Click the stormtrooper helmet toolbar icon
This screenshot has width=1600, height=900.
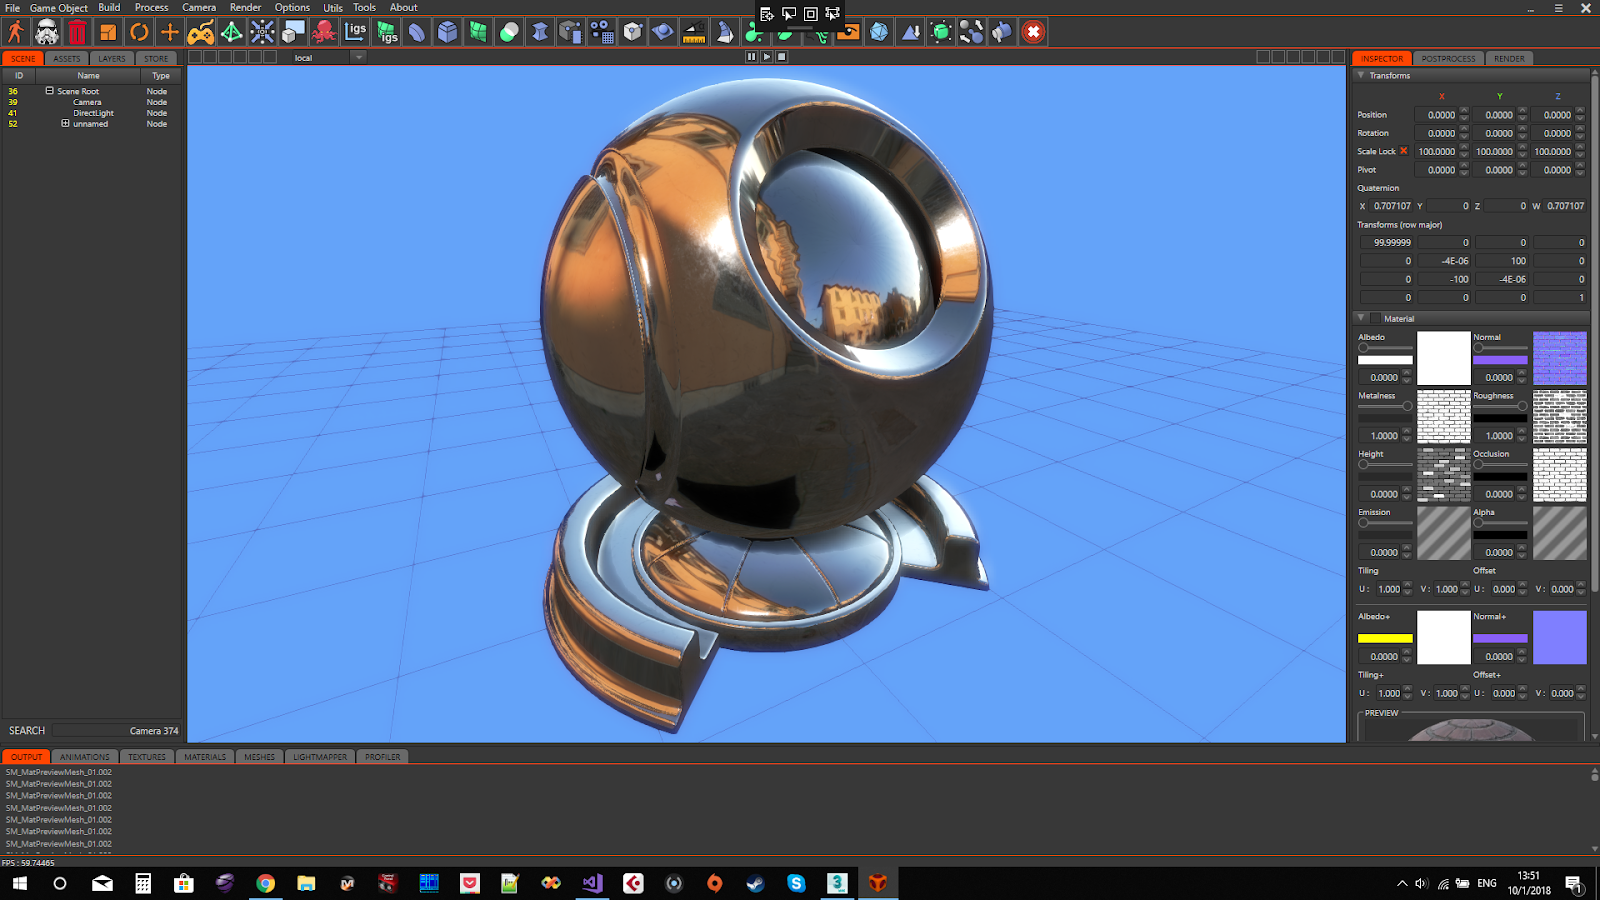[x=45, y=31]
